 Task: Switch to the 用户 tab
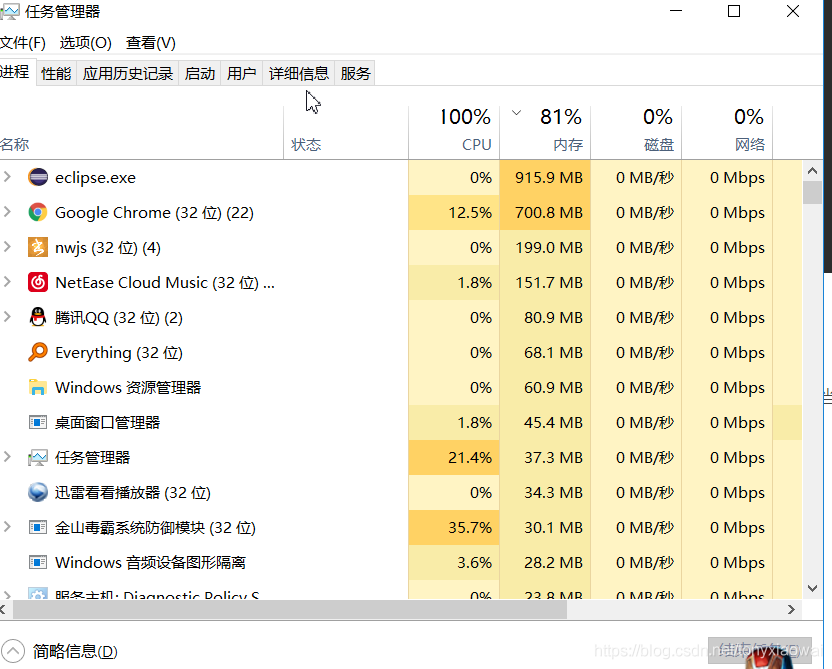pos(241,73)
